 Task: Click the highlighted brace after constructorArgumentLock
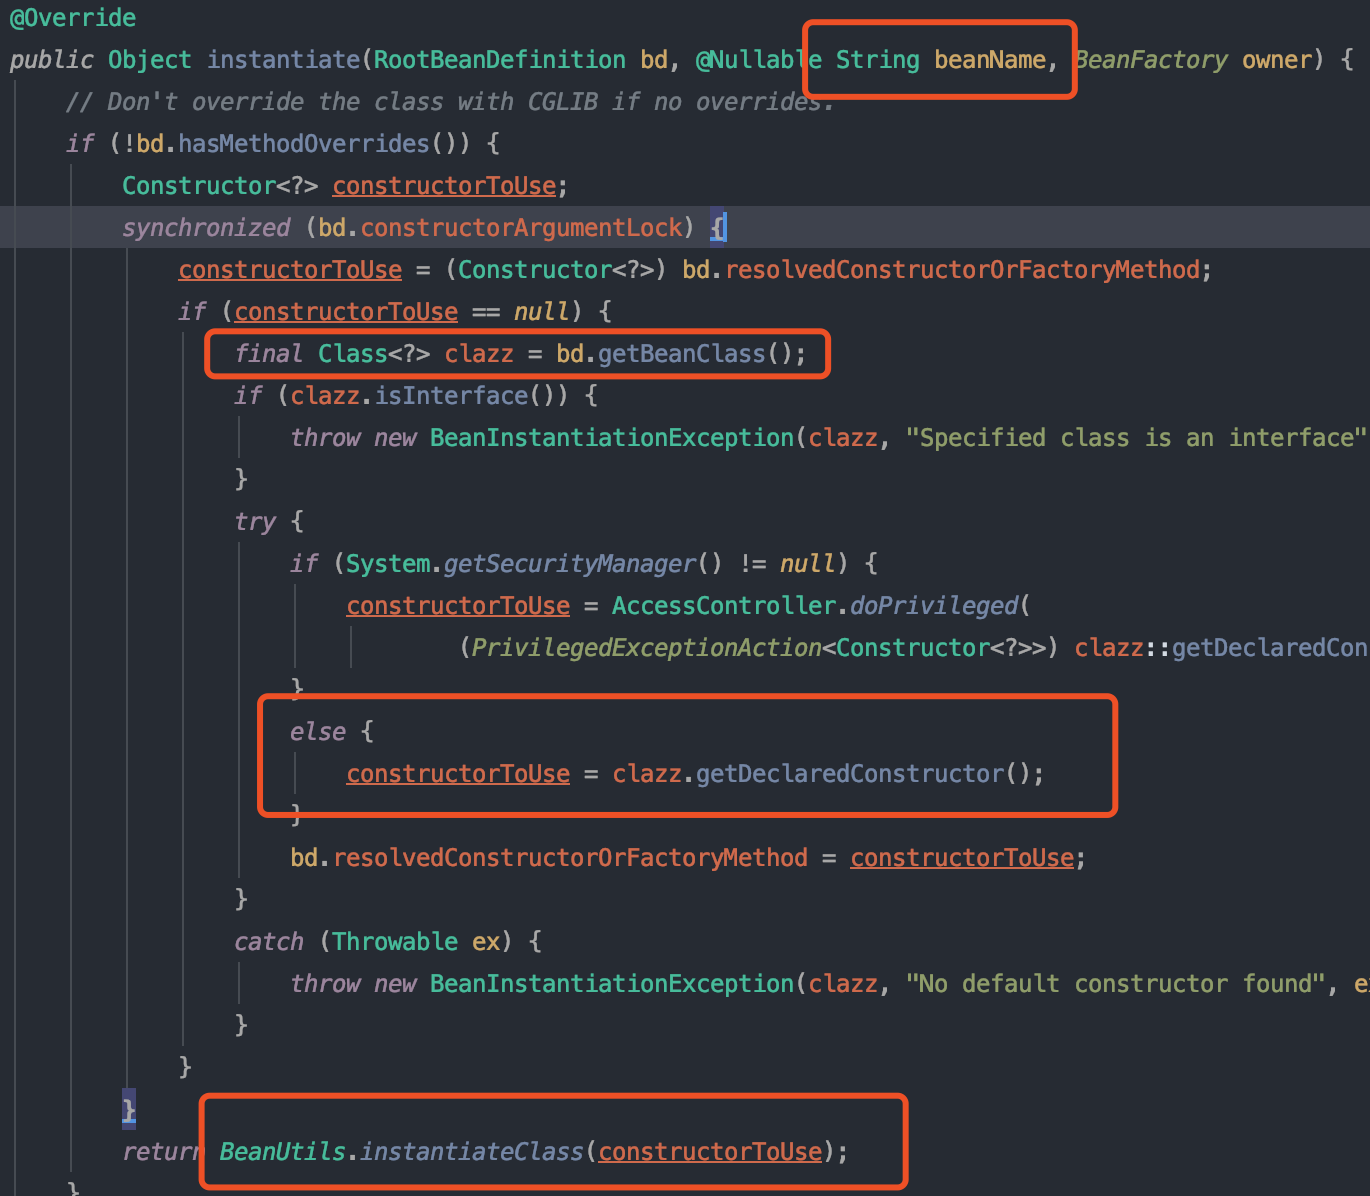(x=718, y=228)
